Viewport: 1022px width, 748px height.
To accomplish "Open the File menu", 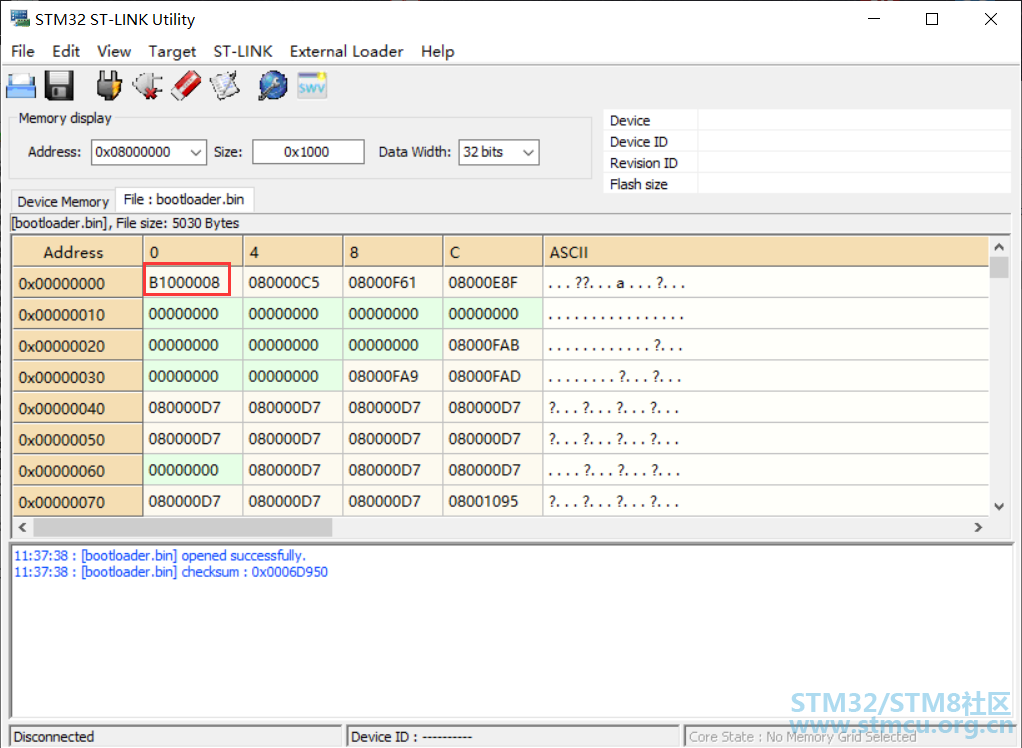I will (23, 51).
